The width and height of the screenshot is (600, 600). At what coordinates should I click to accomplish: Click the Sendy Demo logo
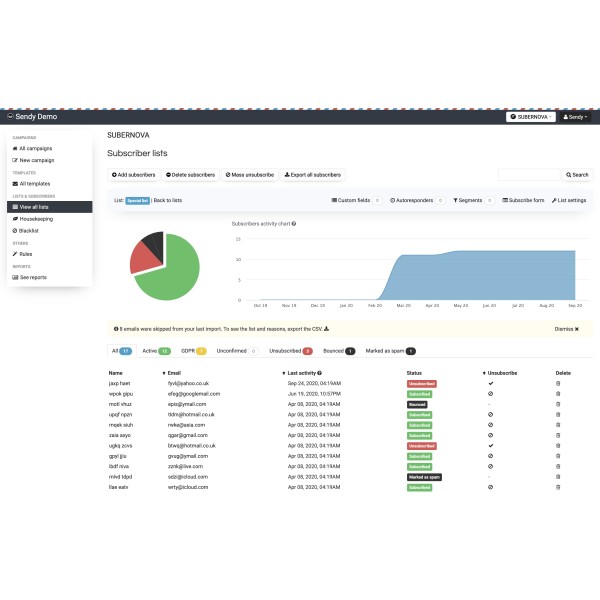pyautogui.click(x=31, y=117)
